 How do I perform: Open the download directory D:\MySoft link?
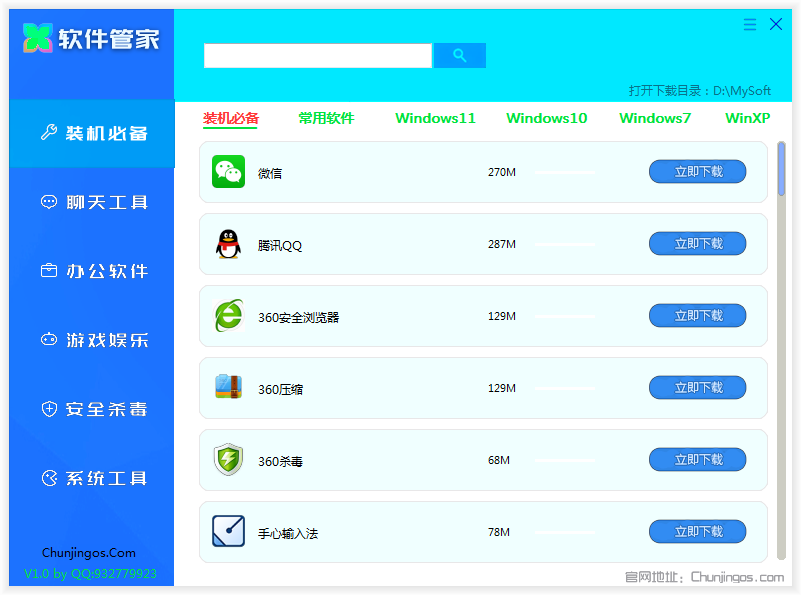coord(699,91)
